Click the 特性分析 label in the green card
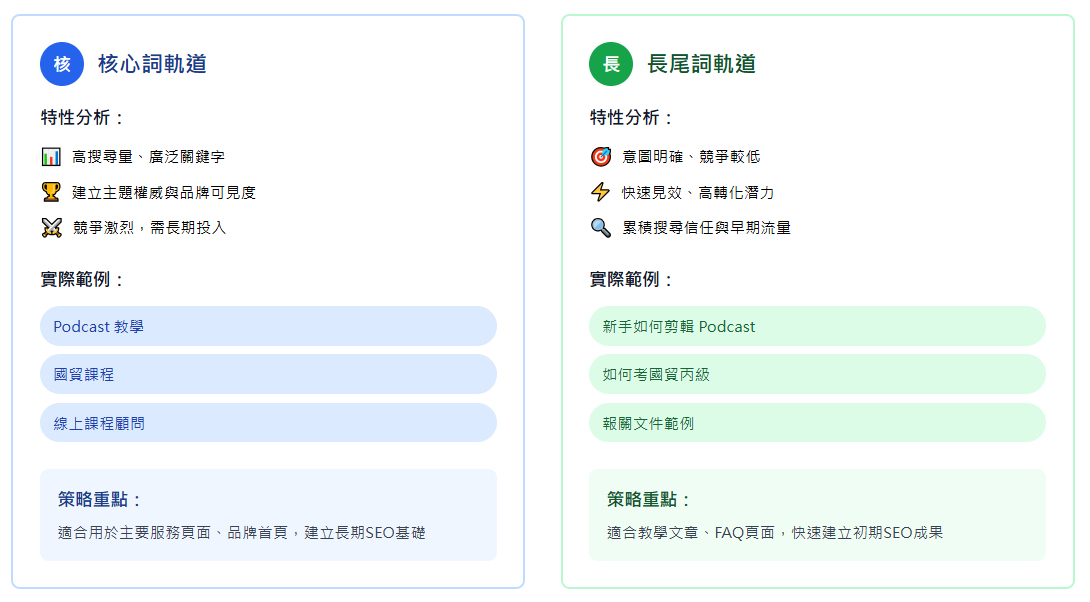The image size is (1090, 602). pos(632,118)
